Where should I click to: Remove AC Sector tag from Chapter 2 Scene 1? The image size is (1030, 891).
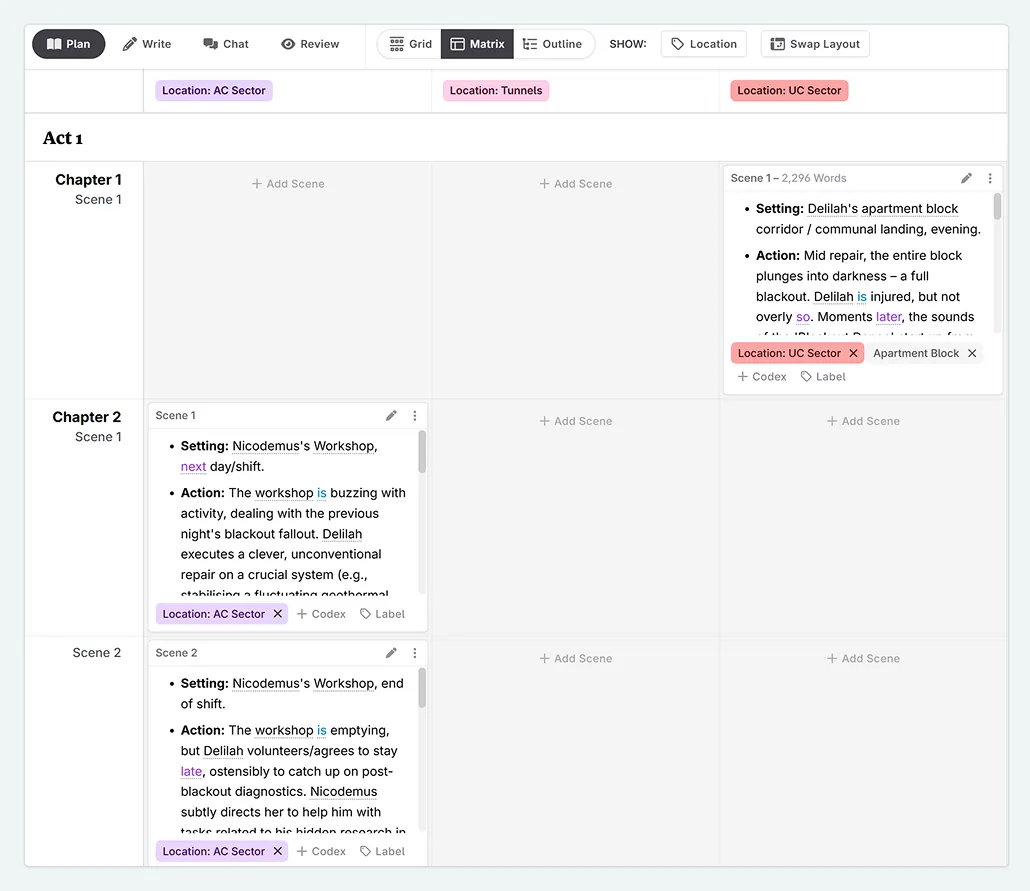278,614
